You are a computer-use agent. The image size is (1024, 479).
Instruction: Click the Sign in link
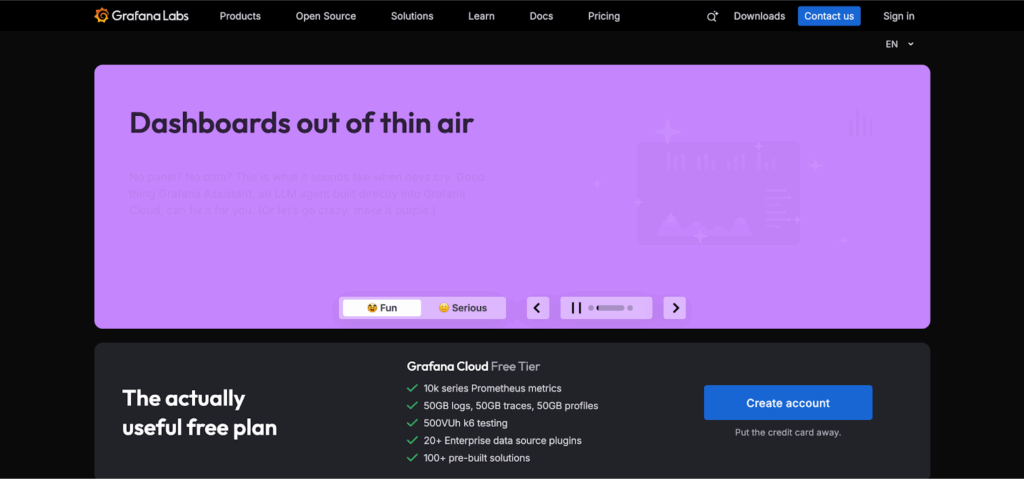898,16
